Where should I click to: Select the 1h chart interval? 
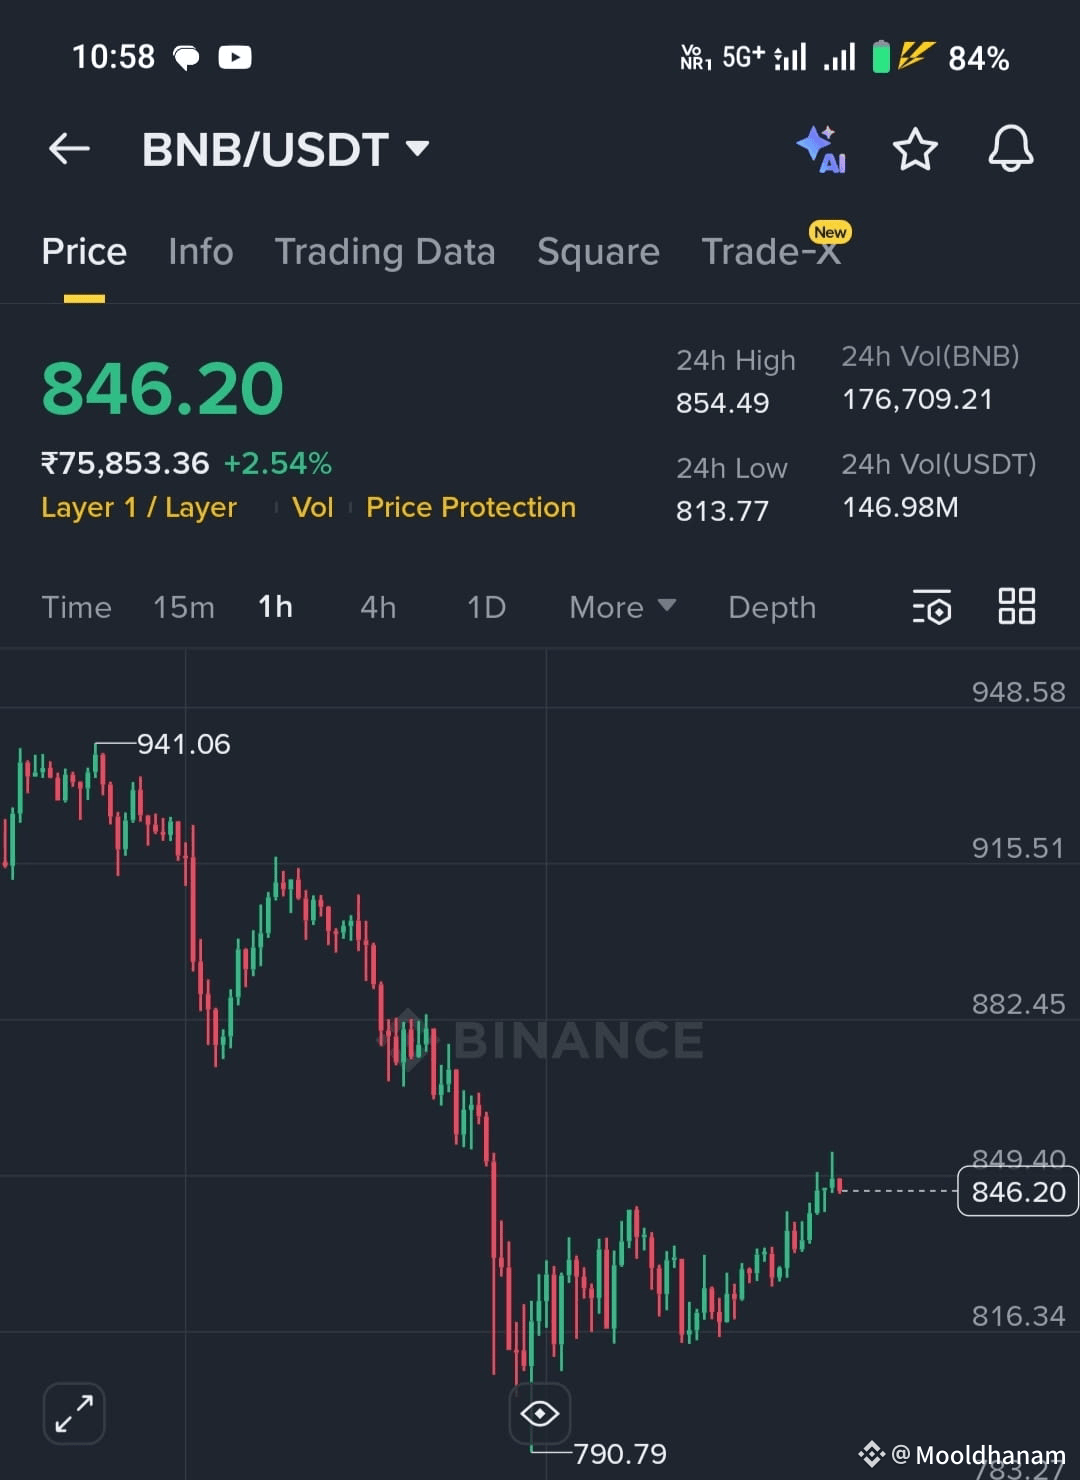click(276, 607)
